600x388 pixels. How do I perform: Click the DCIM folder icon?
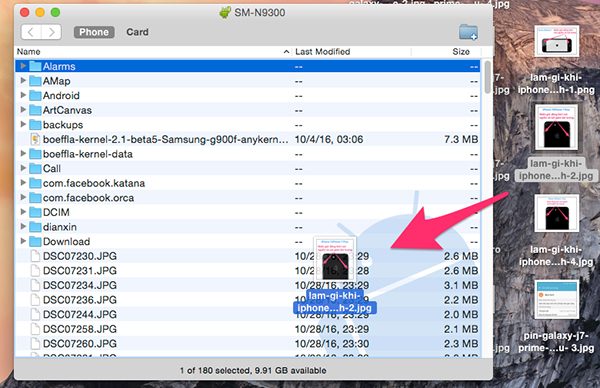(x=35, y=212)
